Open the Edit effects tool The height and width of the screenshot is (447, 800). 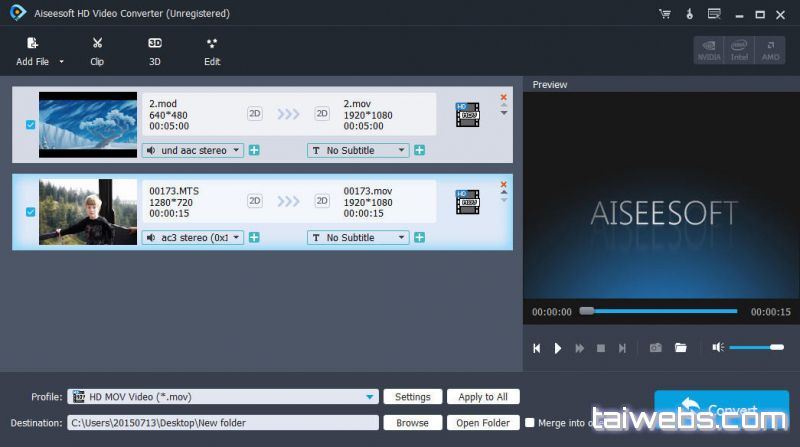coord(212,51)
